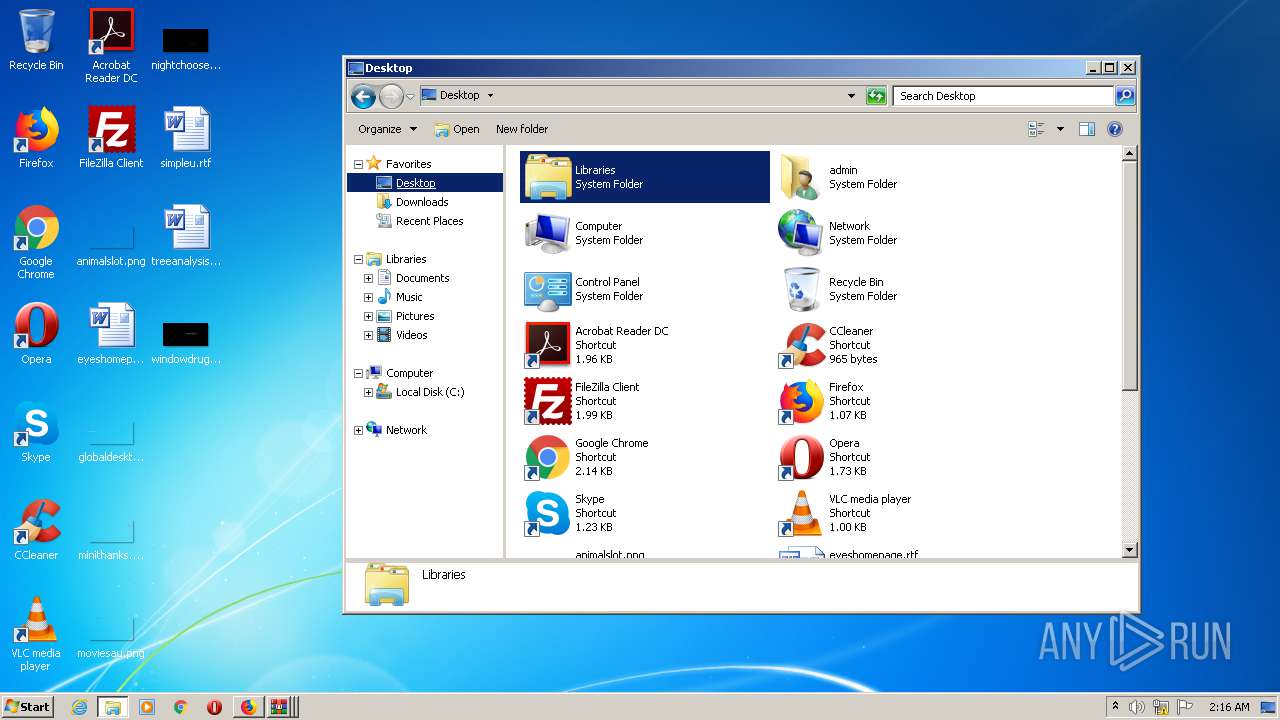Select the Libraries system folder in Explorer
Viewport: 1280px width, 720px height.
645,177
